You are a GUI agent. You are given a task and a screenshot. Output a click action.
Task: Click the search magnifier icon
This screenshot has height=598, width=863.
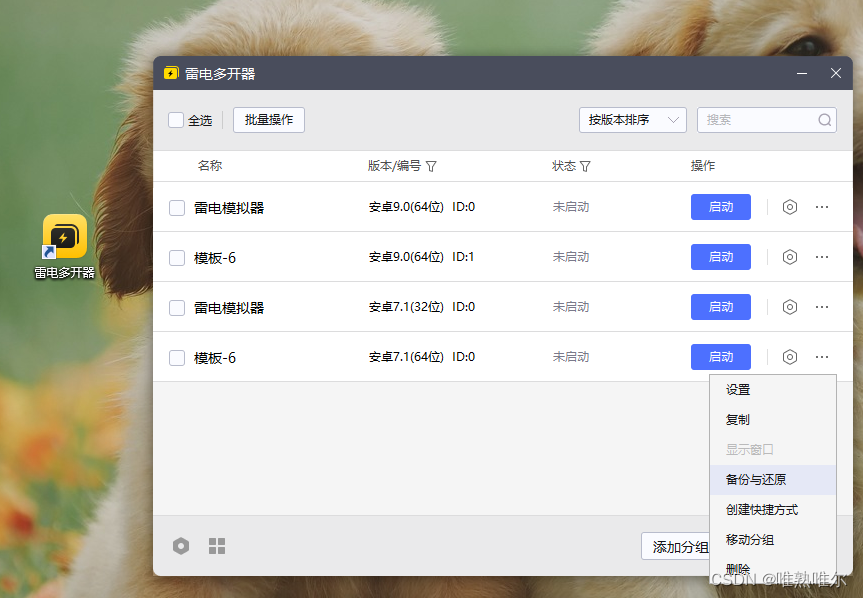824,120
